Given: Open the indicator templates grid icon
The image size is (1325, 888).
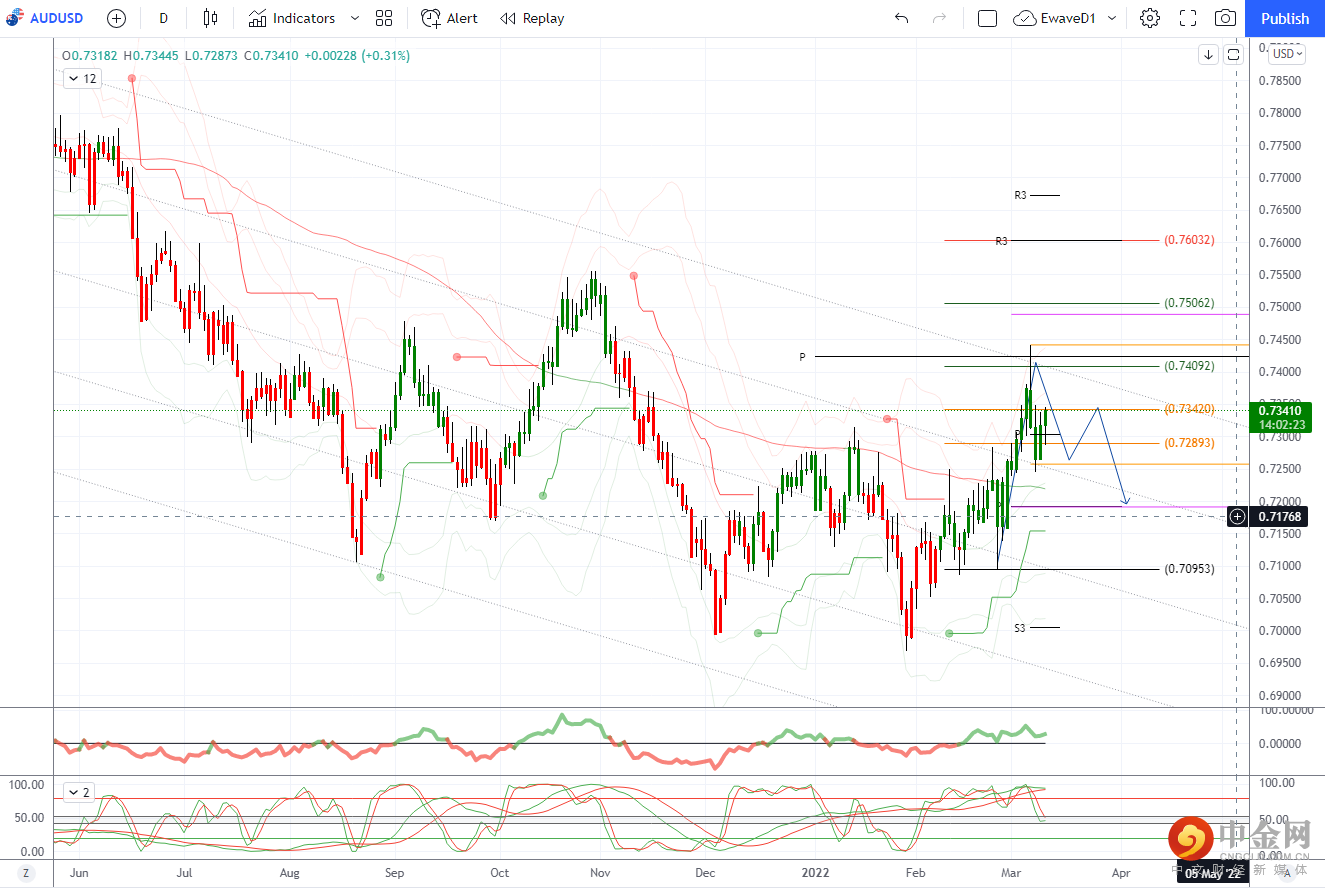Looking at the screenshot, I should (384, 18).
